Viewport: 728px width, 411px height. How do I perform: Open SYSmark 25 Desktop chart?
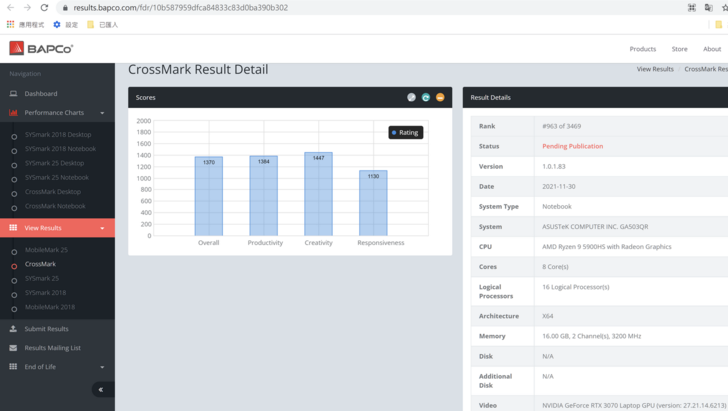(54, 163)
